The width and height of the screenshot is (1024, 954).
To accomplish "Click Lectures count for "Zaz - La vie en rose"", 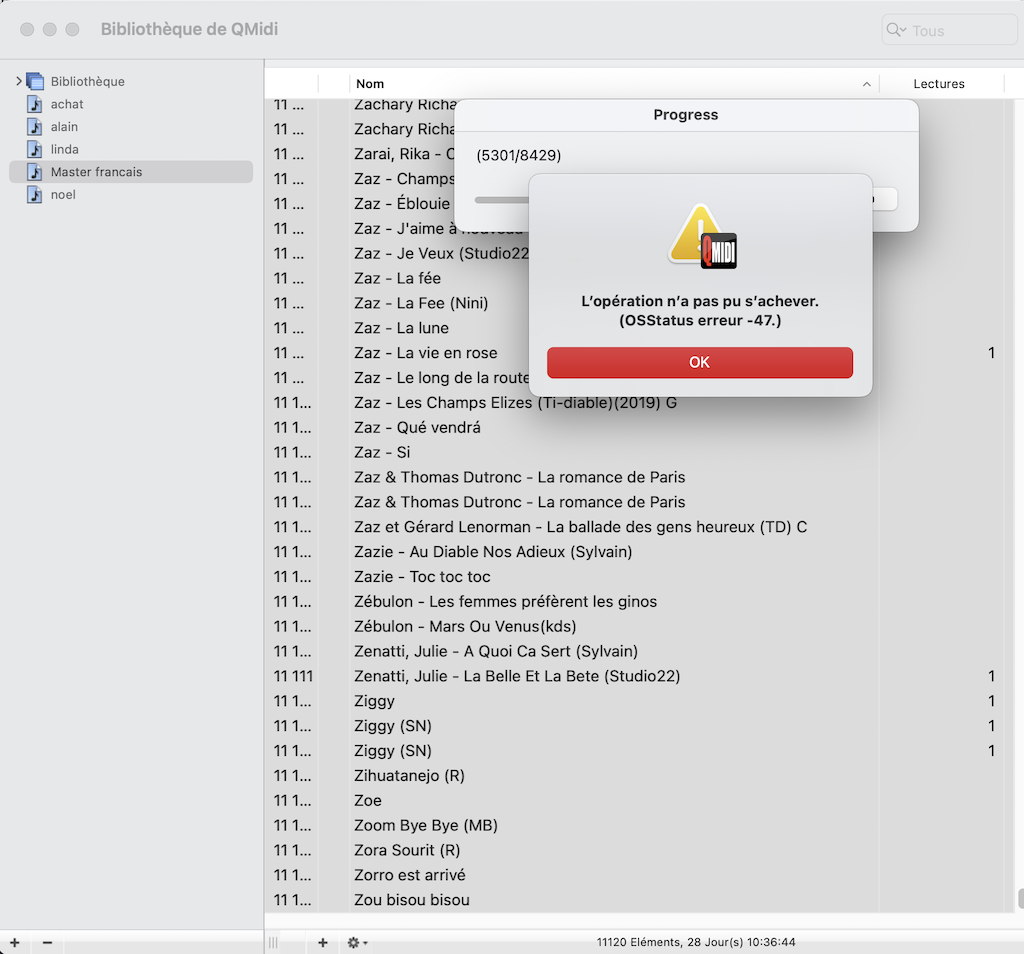I will 991,353.
